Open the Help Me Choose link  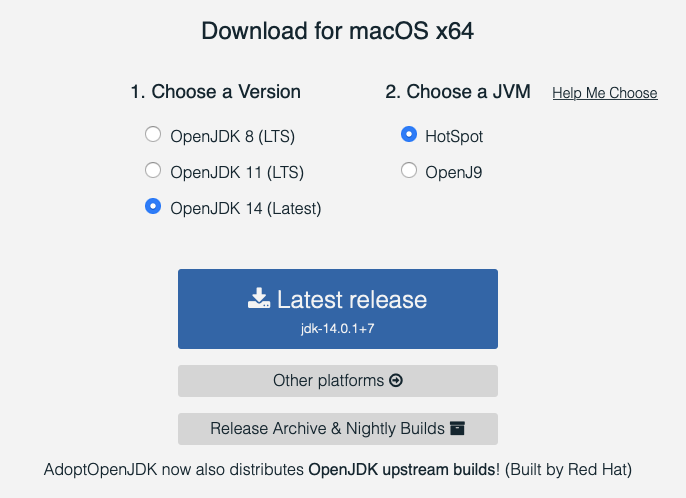tap(604, 93)
